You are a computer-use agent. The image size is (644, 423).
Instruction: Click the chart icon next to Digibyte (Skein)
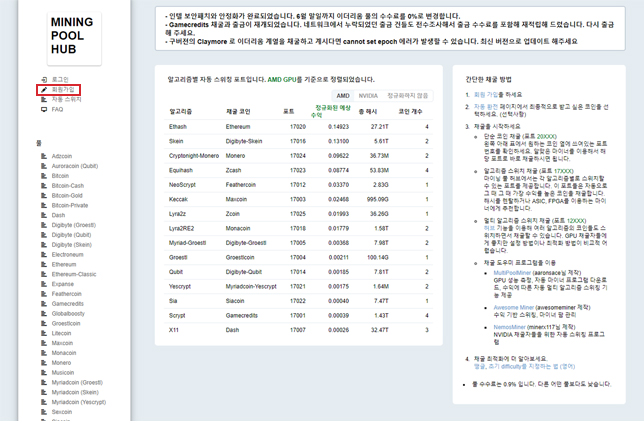tap(44, 245)
